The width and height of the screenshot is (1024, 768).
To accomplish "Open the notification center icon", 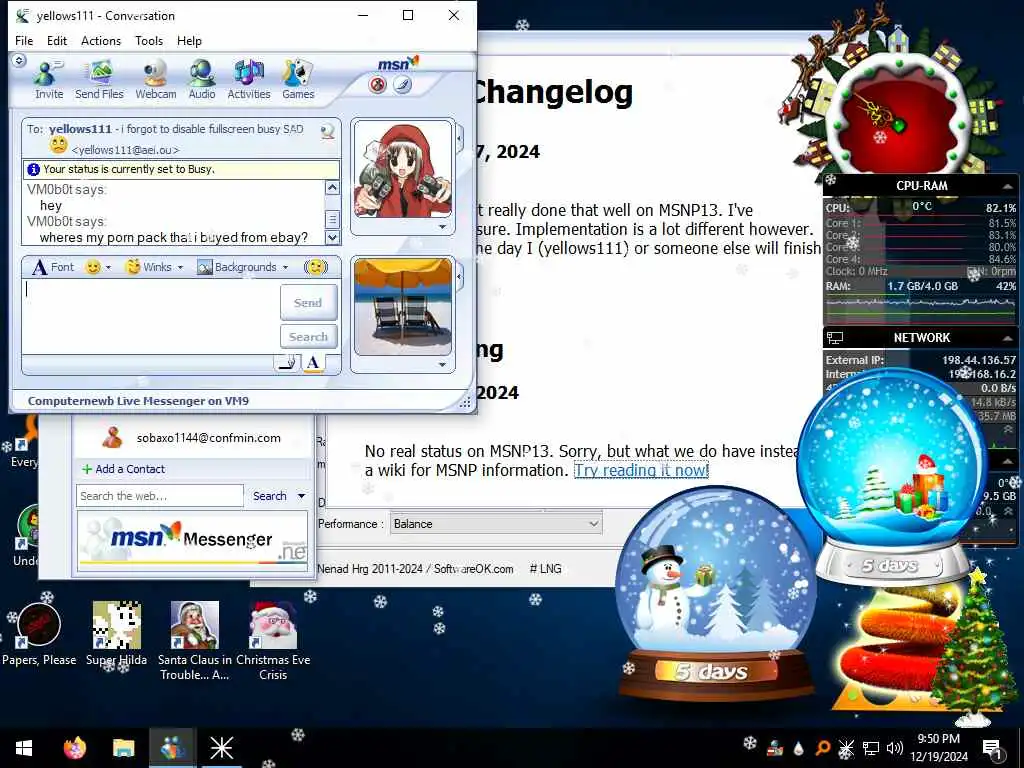I will point(993,749).
